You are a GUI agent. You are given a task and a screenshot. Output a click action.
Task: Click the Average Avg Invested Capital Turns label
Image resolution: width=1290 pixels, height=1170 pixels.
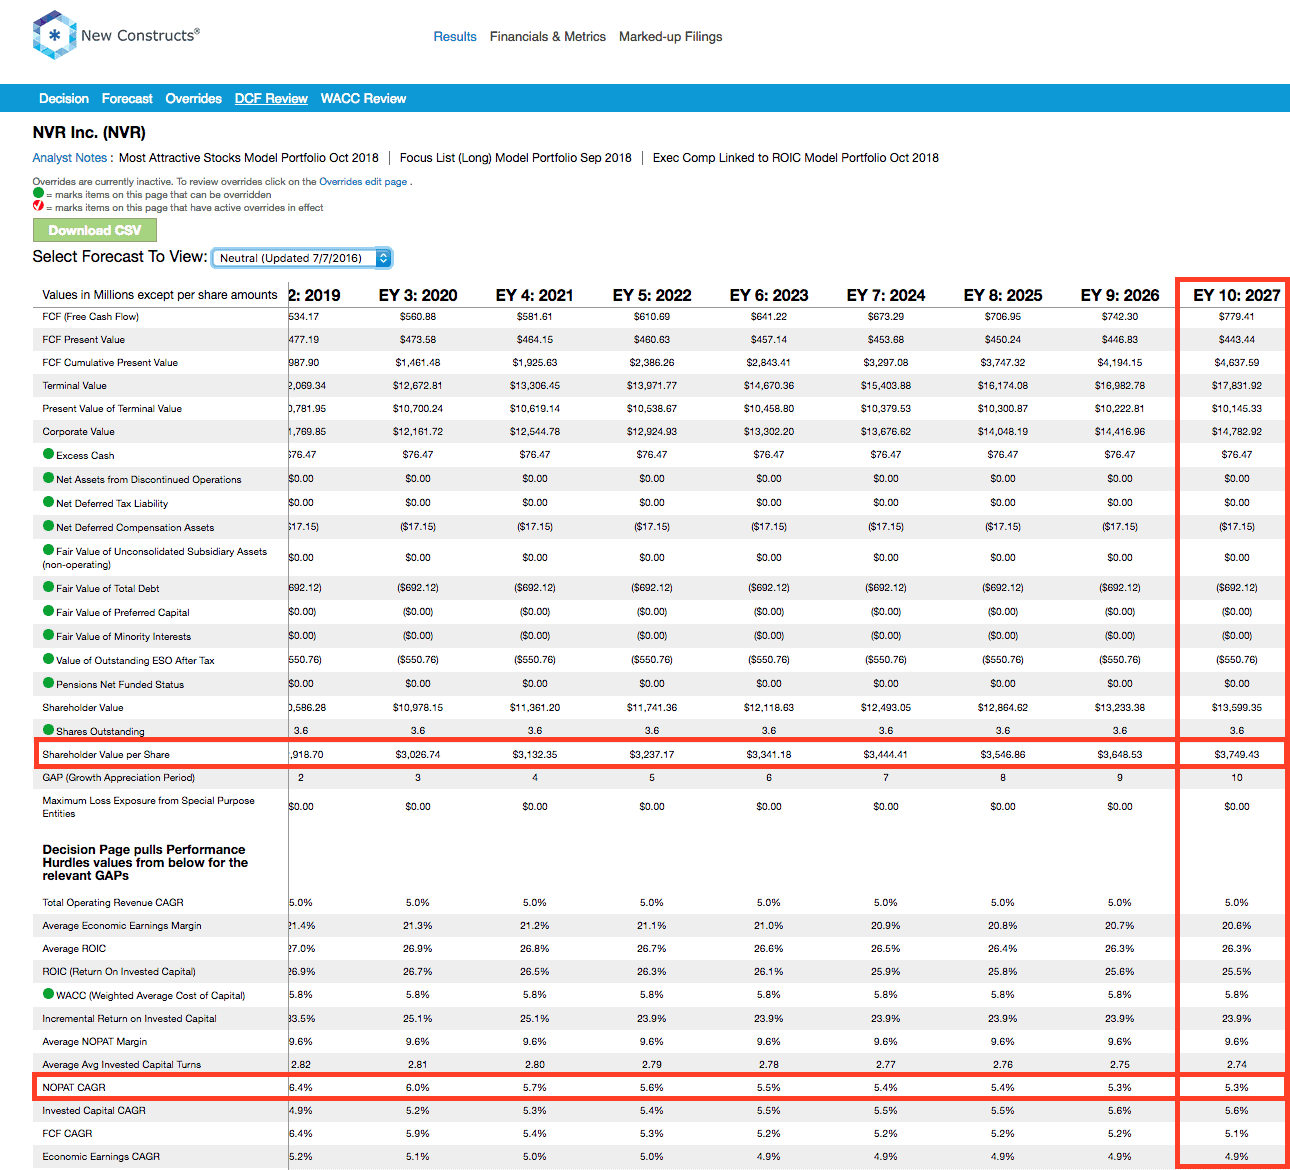pos(121,1065)
